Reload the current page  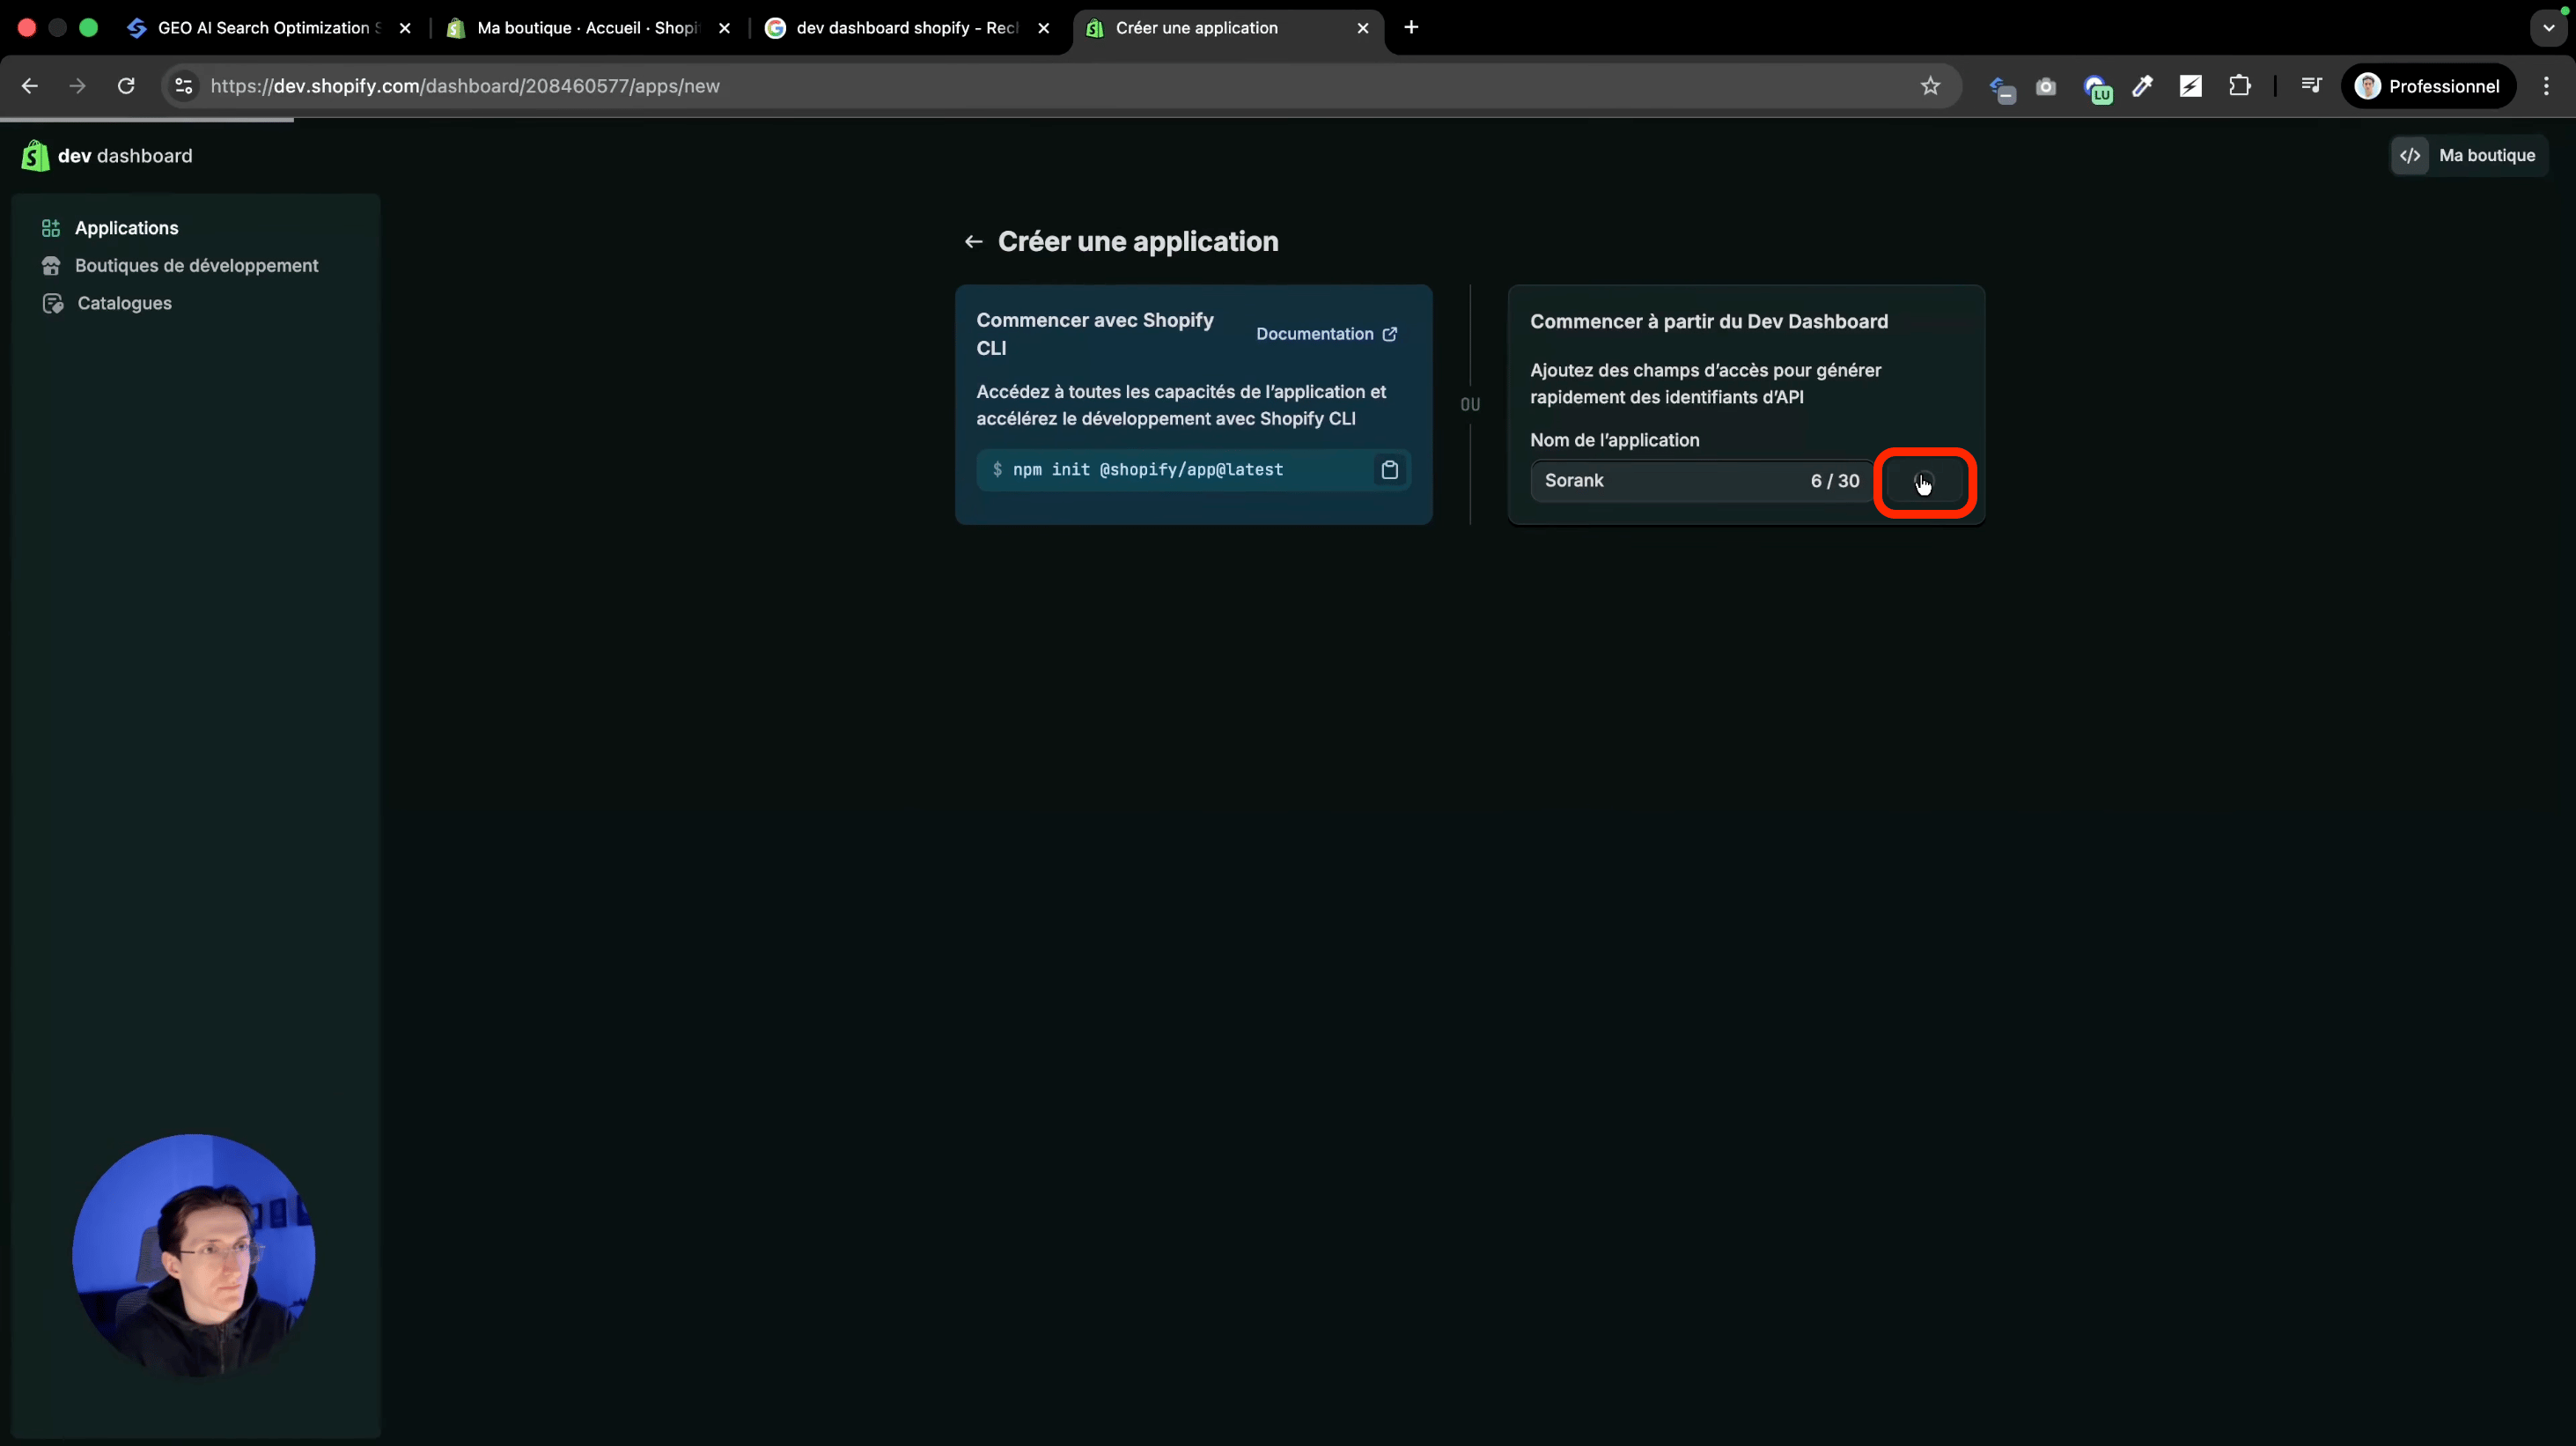coord(126,86)
